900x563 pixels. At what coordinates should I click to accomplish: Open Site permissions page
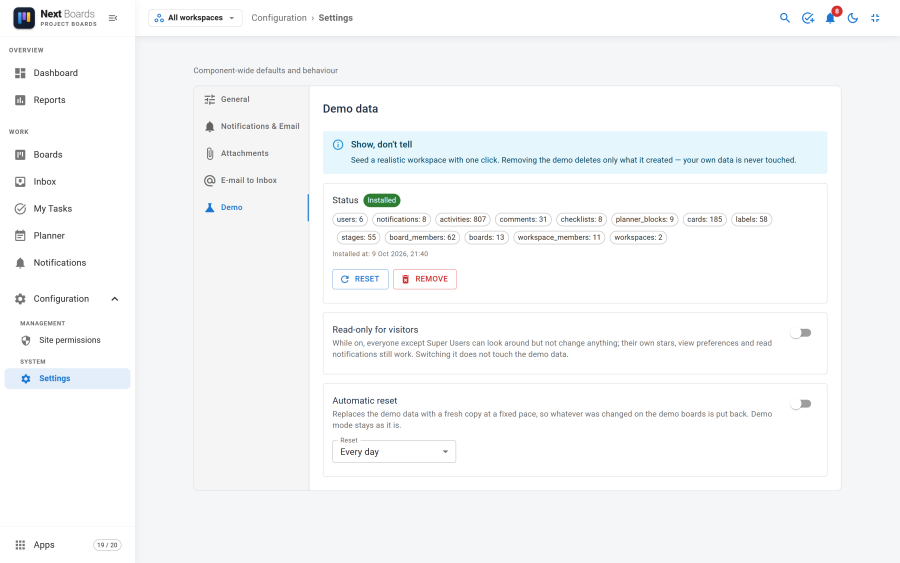[x=67, y=340]
